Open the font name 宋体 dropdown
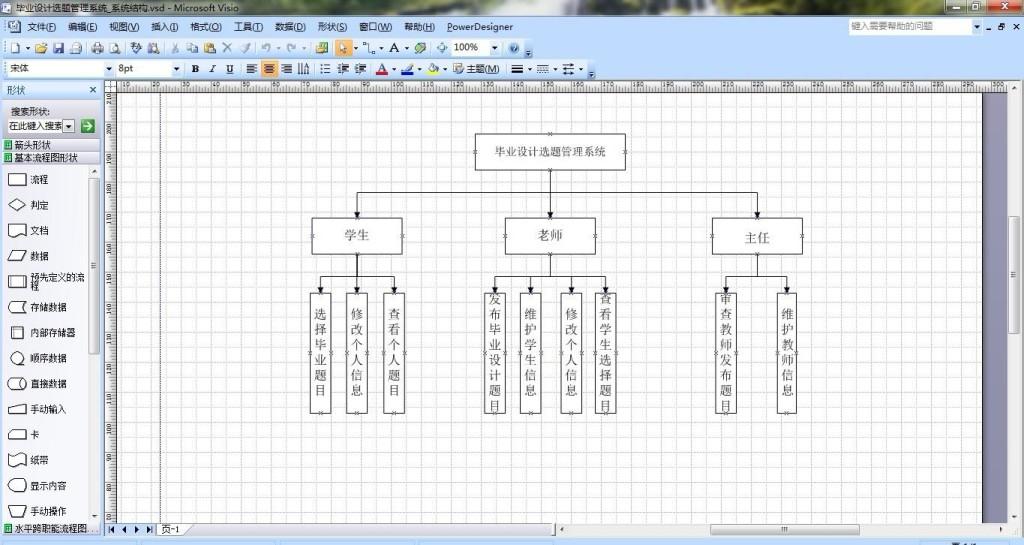The image size is (1024, 545). point(108,69)
